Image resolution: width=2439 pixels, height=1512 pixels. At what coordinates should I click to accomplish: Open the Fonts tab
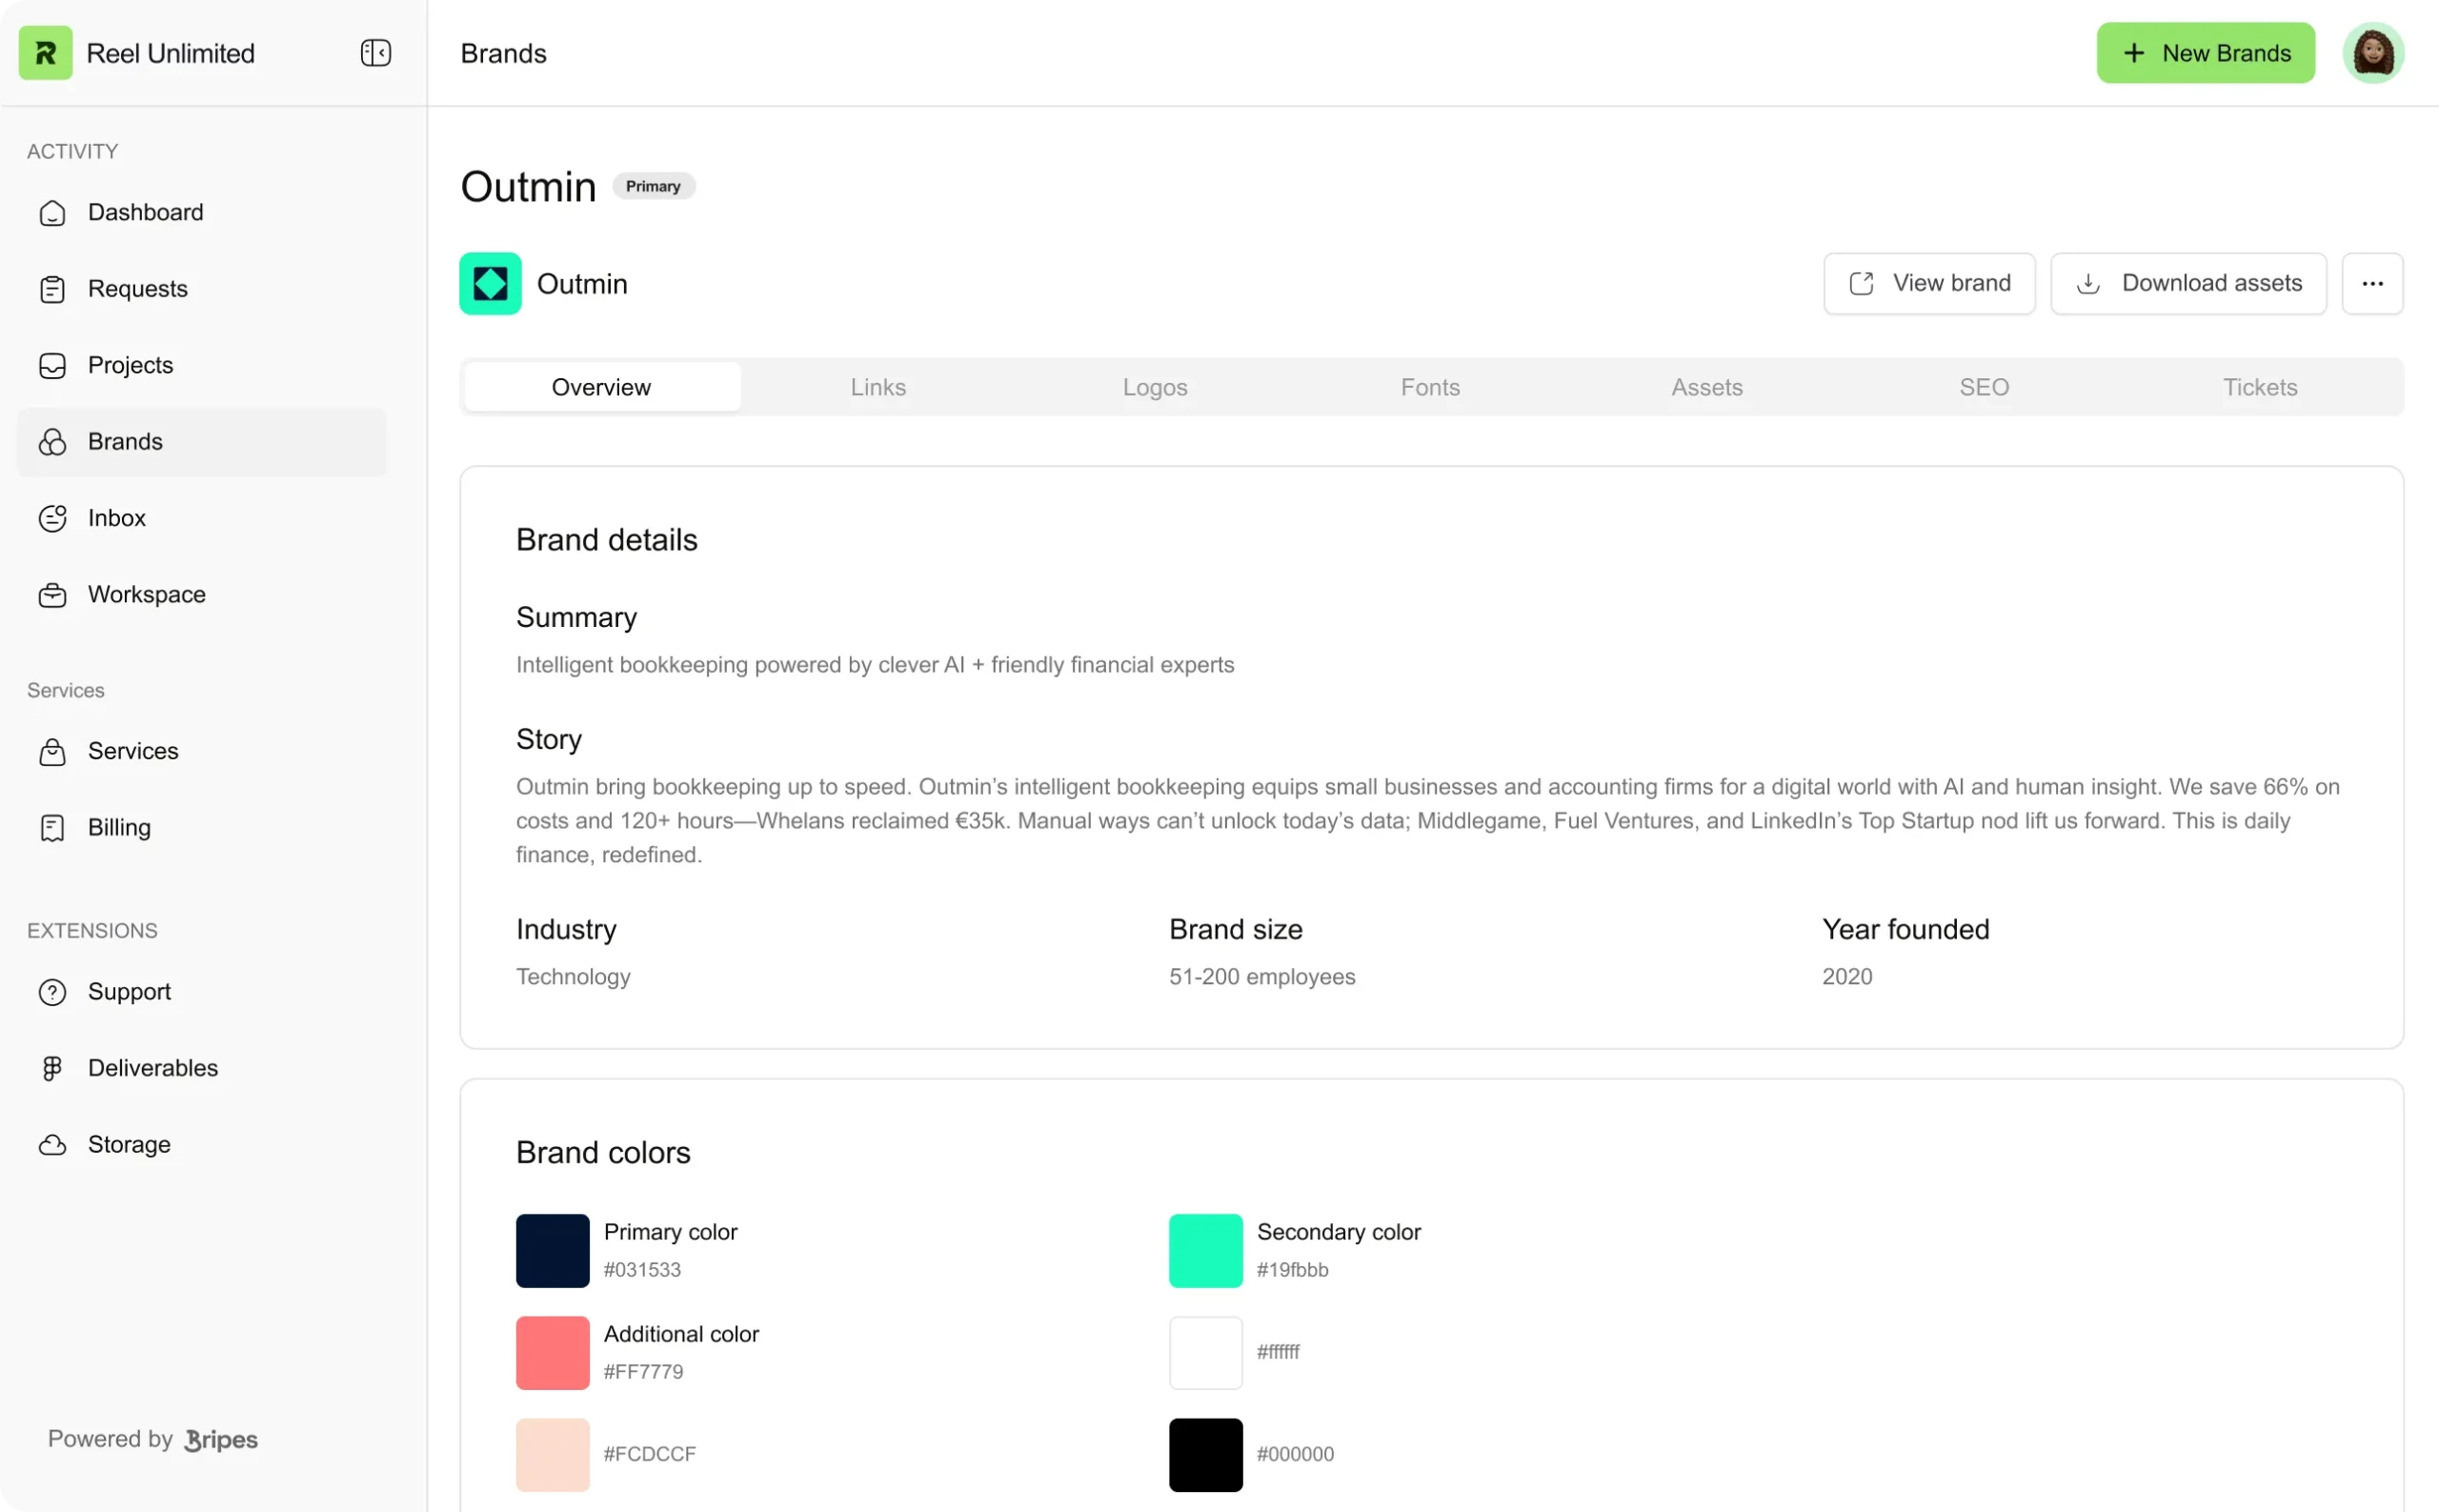click(x=1430, y=387)
